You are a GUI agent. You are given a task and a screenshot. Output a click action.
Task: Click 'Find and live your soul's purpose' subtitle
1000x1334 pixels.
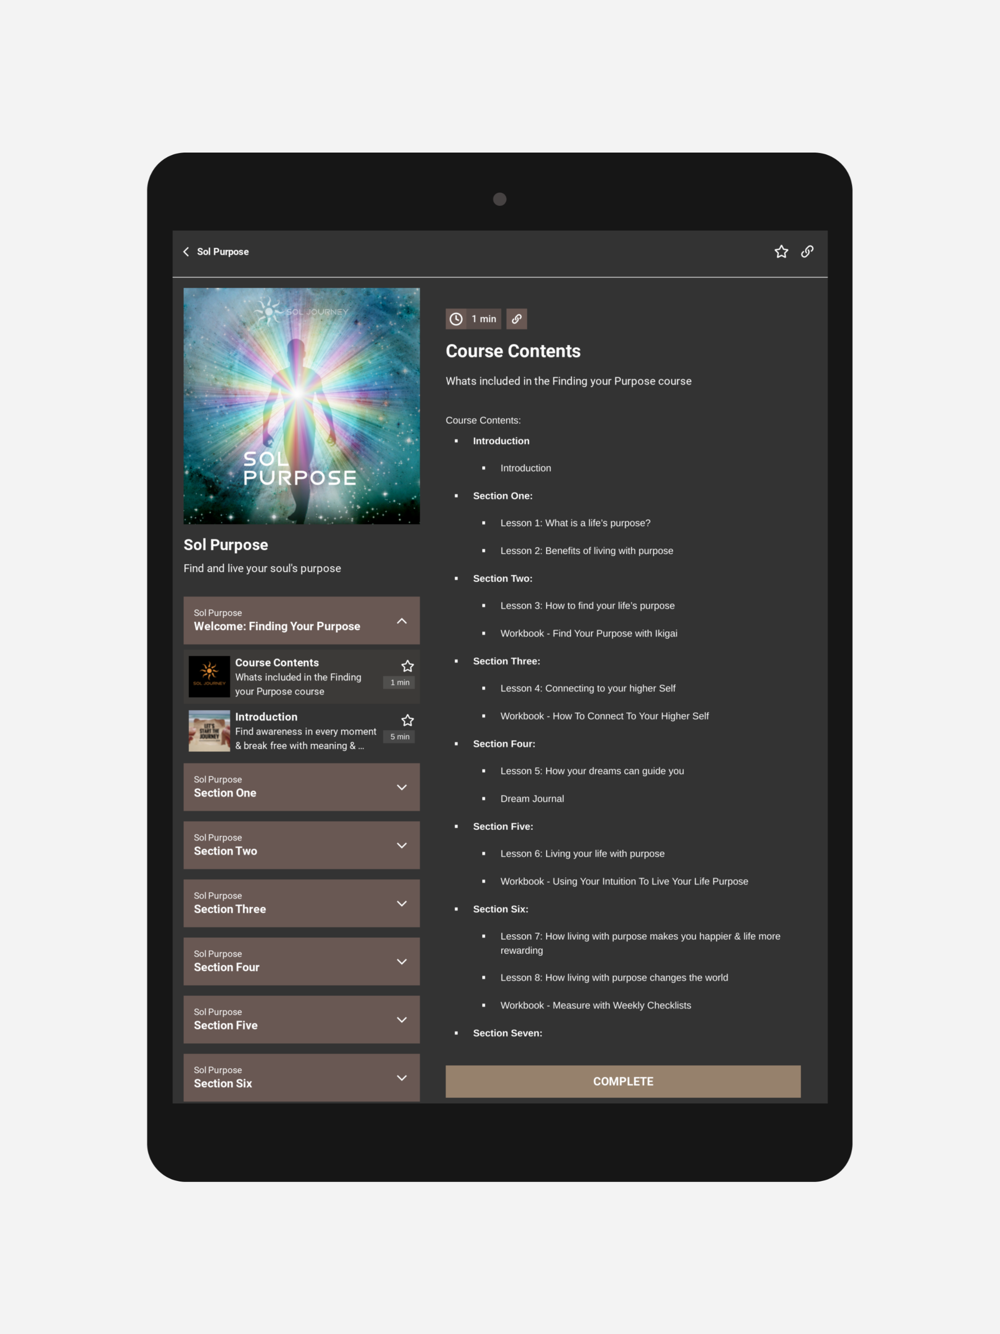point(262,568)
